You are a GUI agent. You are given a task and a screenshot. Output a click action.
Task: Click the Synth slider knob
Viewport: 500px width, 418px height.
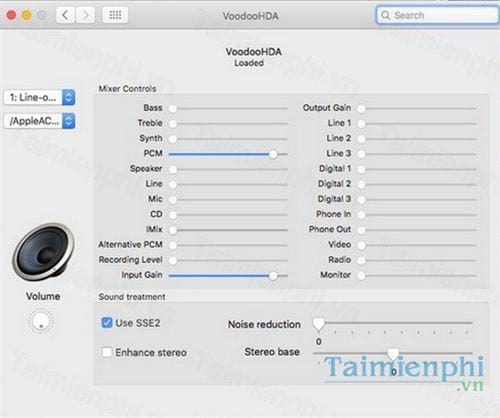pyautogui.click(x=173, y=139)
